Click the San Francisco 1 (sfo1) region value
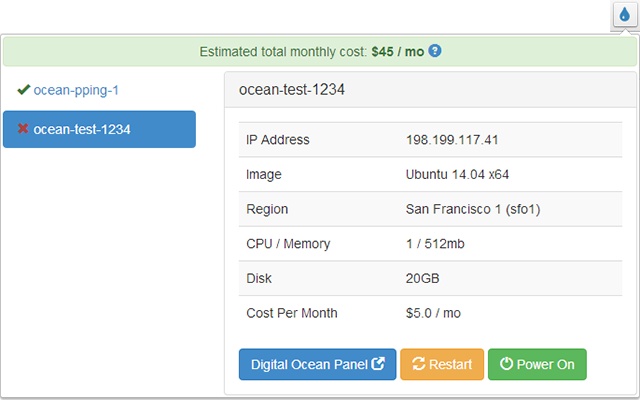640x400 pixels. tap(473, 209)
